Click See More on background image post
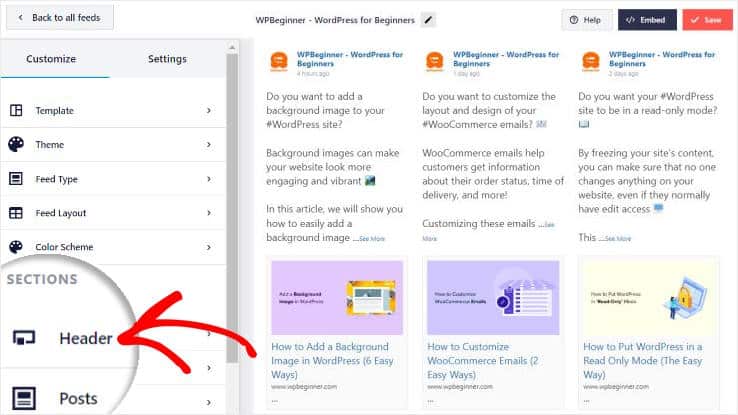Screen dimensions: 738x415 coord(372,239)
